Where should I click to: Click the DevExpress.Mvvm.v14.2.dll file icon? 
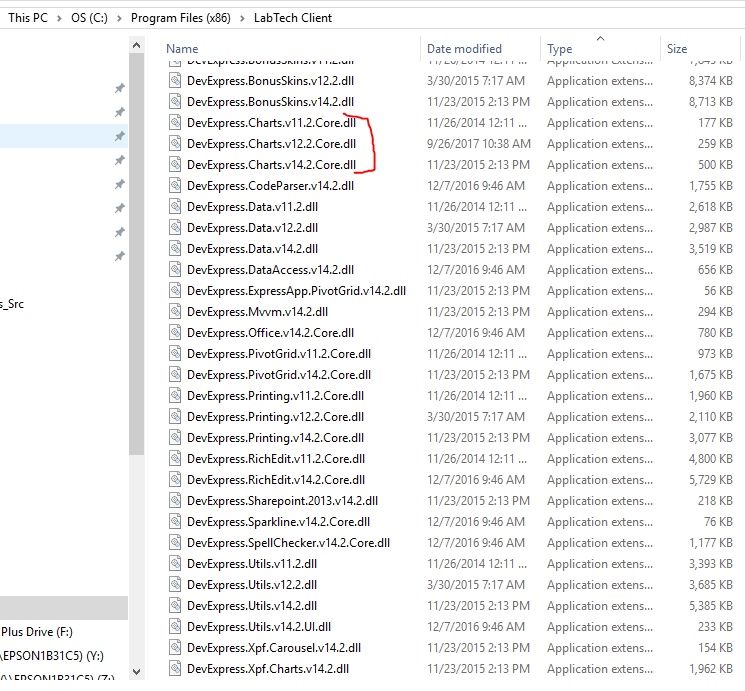pos(176,312)
